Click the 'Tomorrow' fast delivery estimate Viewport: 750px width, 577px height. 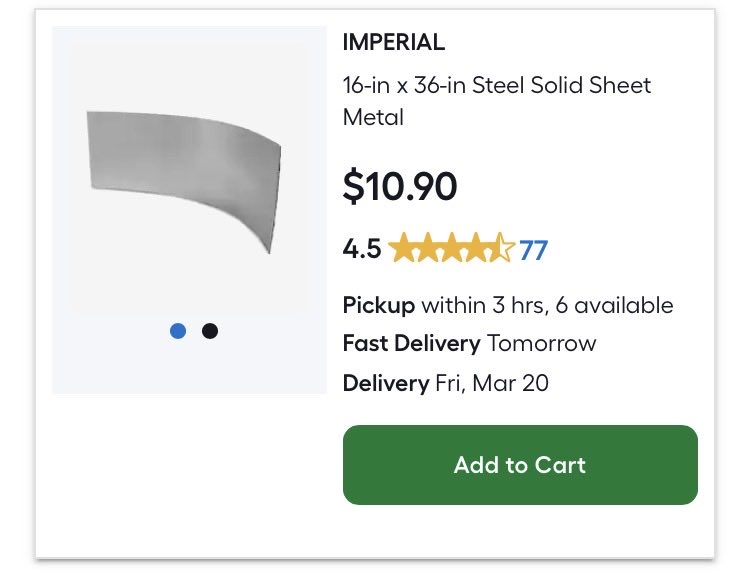click(x=541, y=344)
